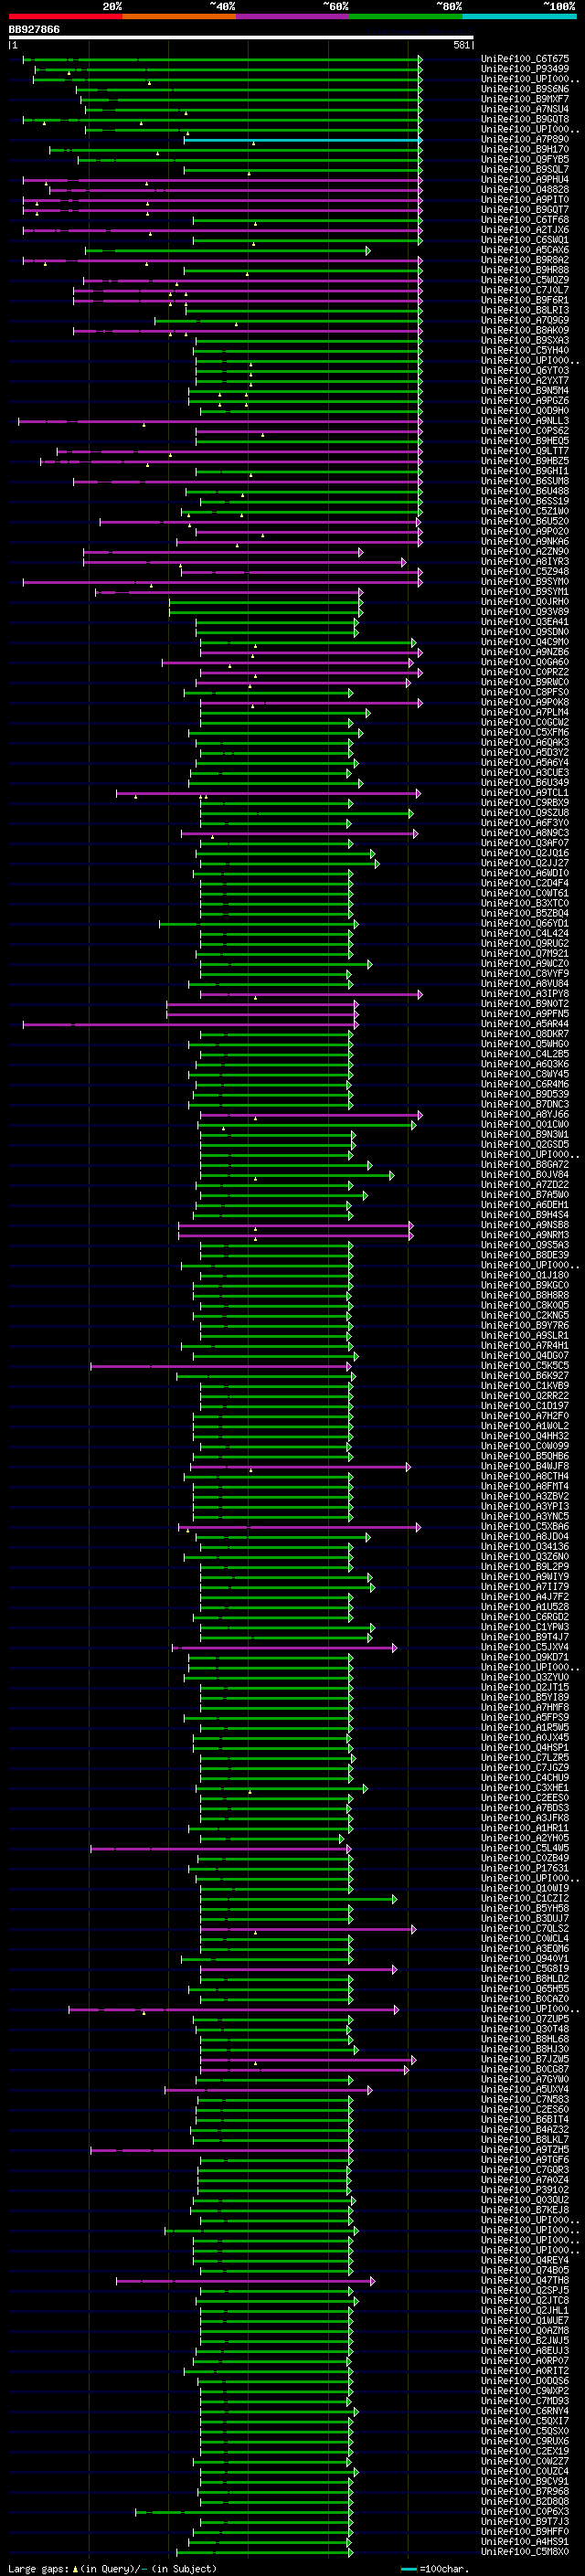Select the UniRef100_A2ZN90 label

(525, 552)
